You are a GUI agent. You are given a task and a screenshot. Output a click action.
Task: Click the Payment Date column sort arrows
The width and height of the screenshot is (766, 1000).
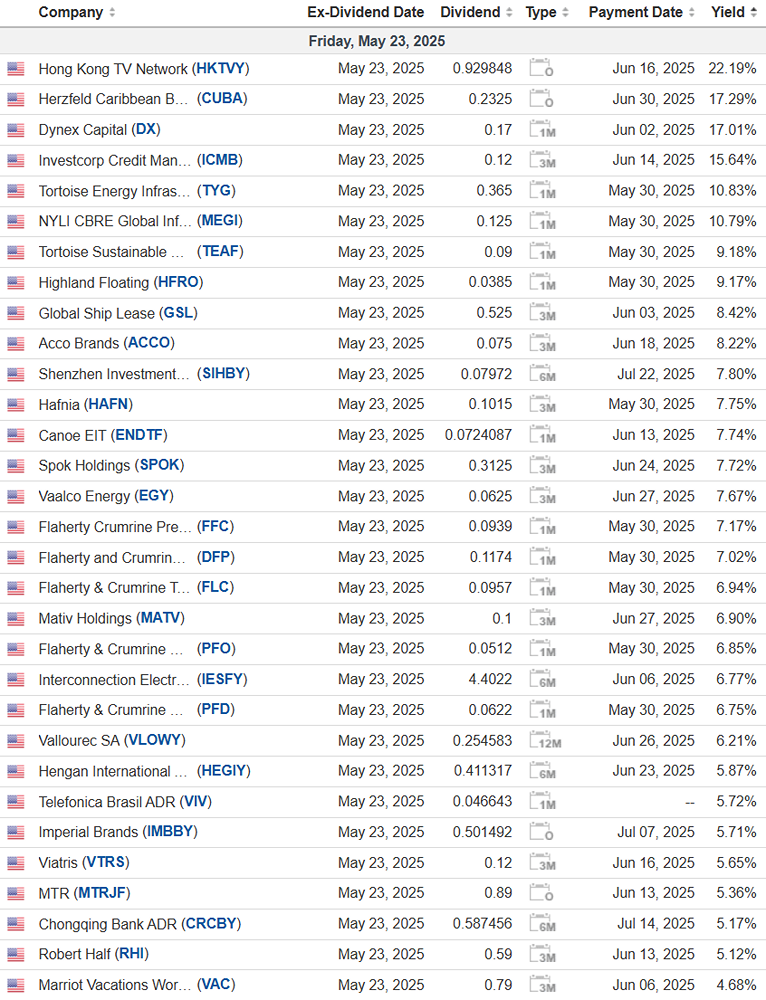coord(692,13)
